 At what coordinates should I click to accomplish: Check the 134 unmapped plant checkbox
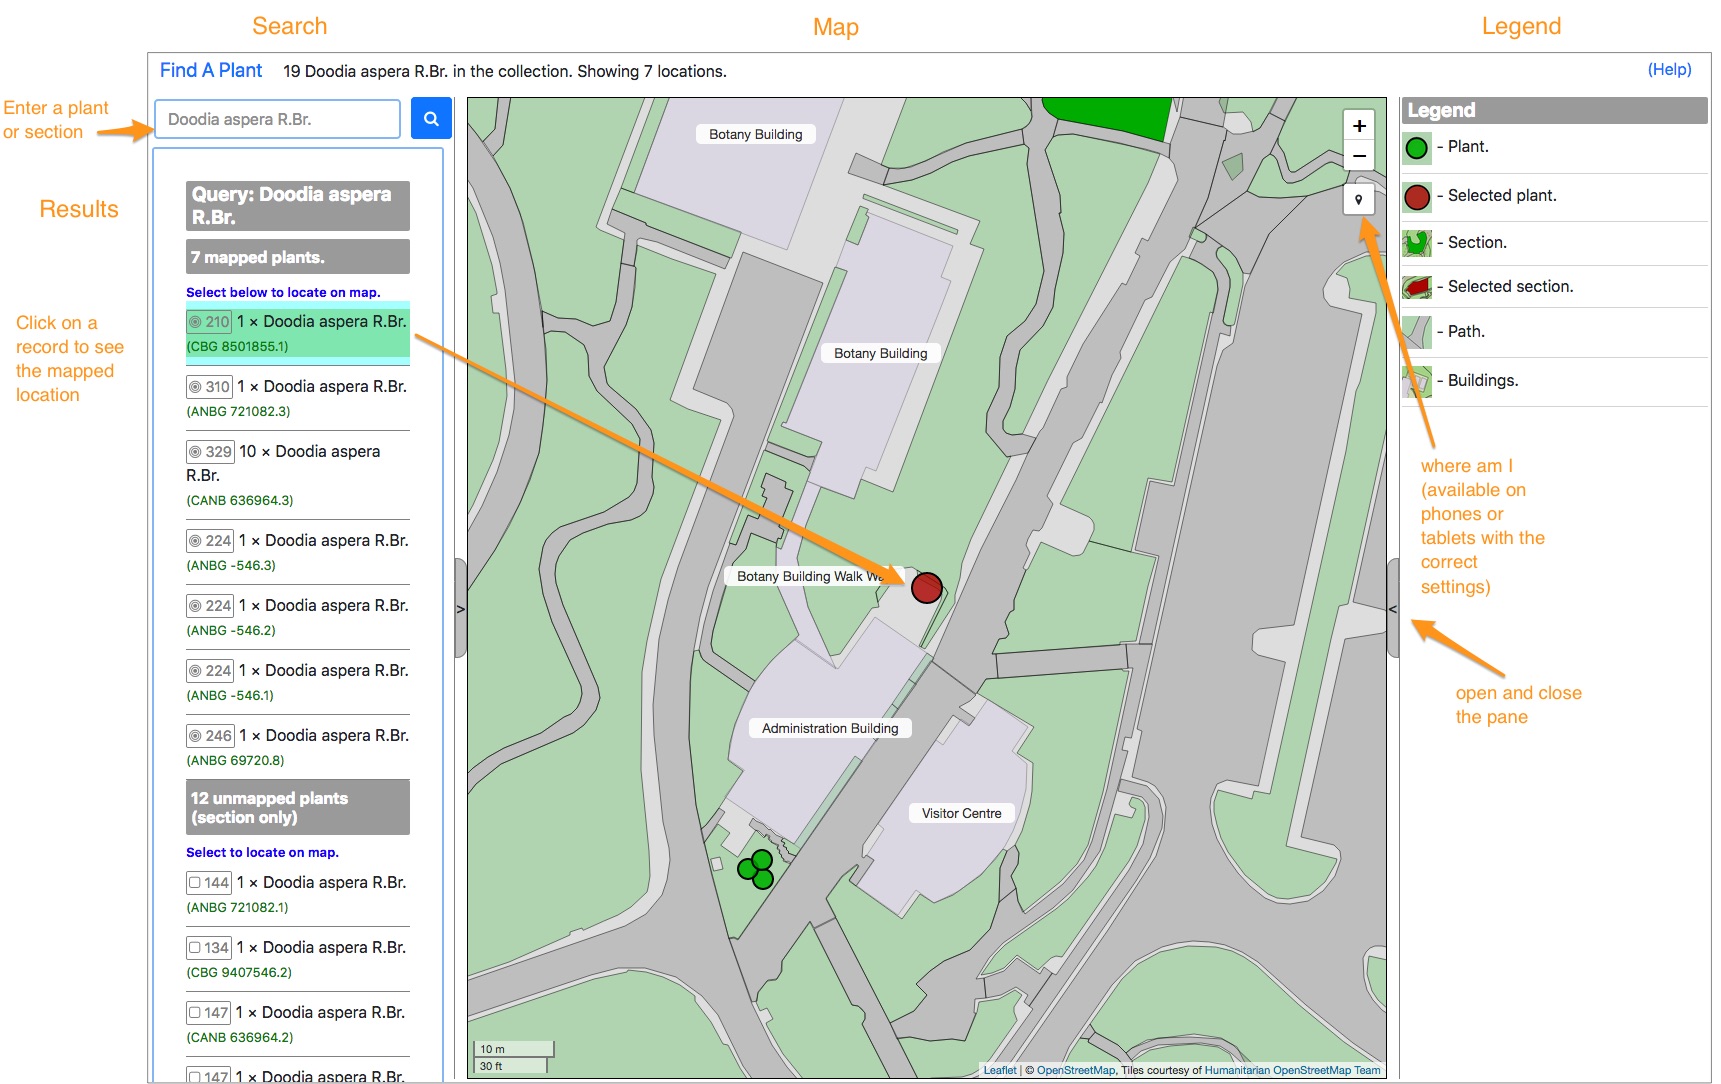[196, 948]
